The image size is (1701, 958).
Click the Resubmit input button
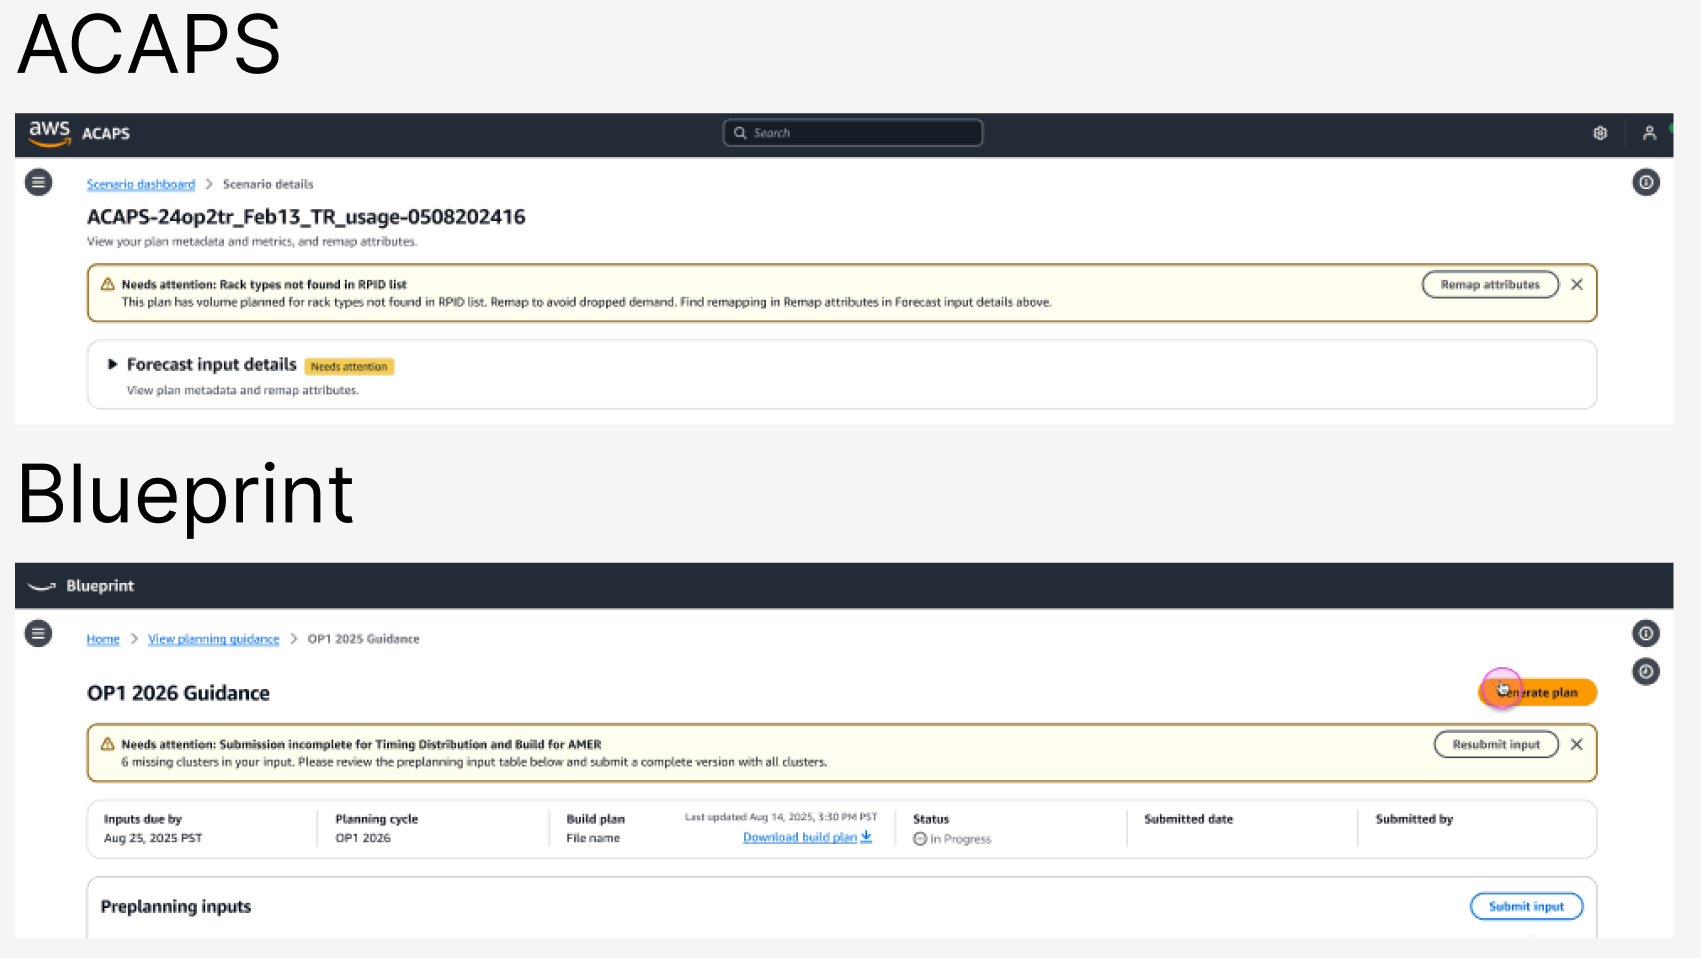pyautogui.click(x=1496, y=745)
